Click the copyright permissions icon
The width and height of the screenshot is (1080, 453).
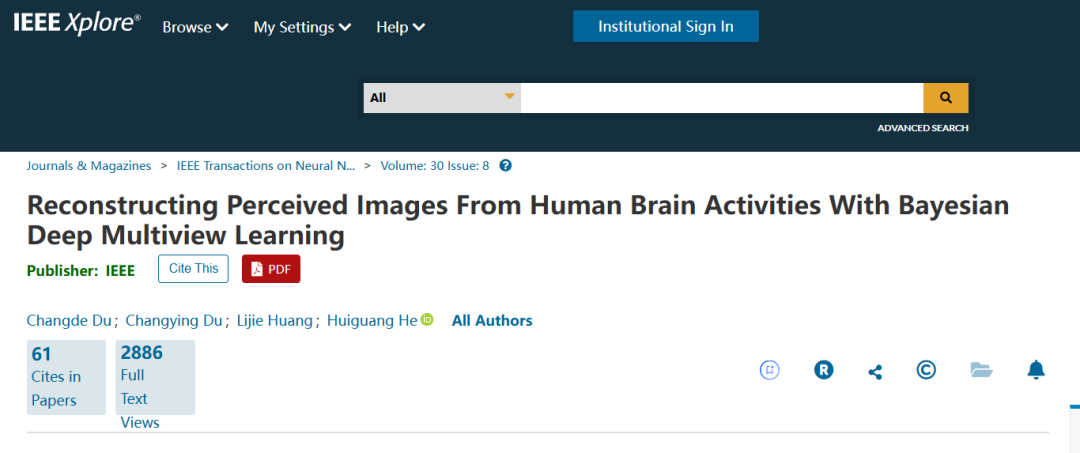927,370
